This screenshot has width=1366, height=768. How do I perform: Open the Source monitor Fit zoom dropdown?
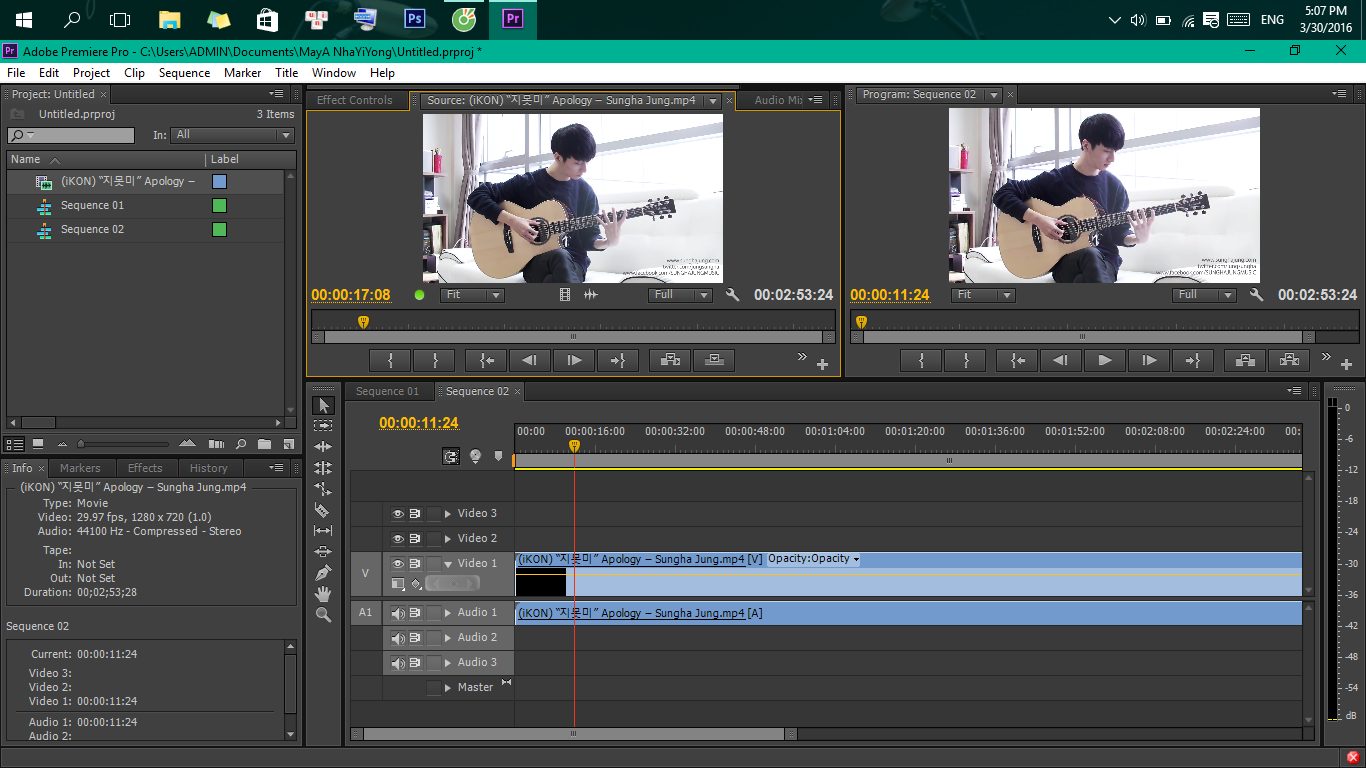tap(473, 295)
